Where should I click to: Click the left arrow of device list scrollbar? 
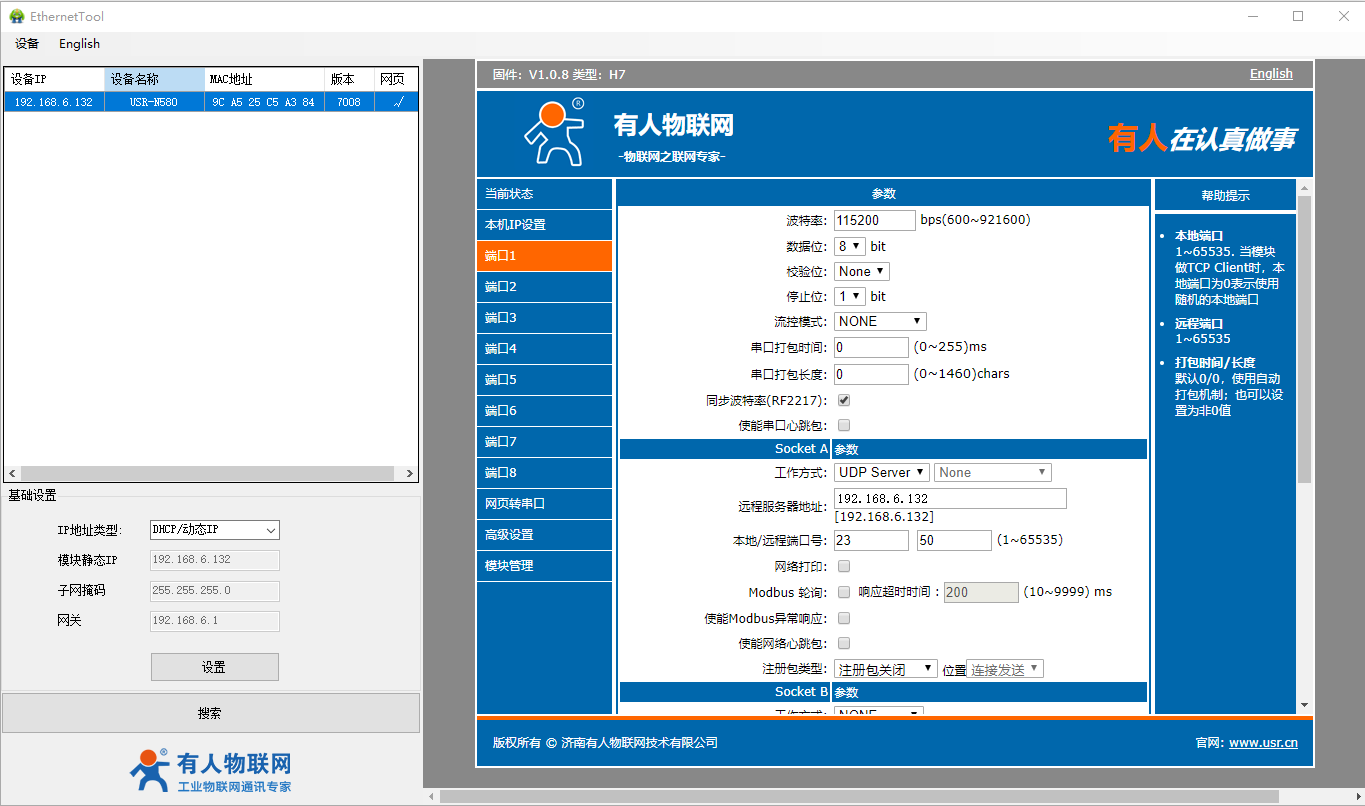pos(12,473)
